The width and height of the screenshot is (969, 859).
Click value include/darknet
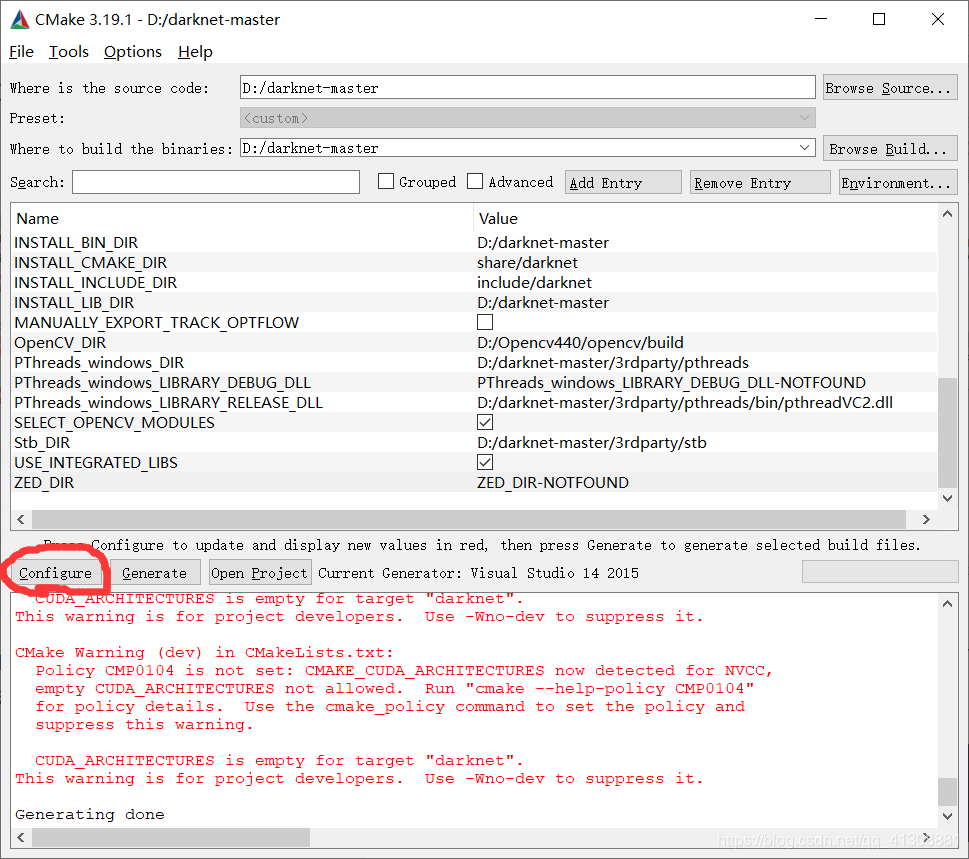tap(534, 282)
